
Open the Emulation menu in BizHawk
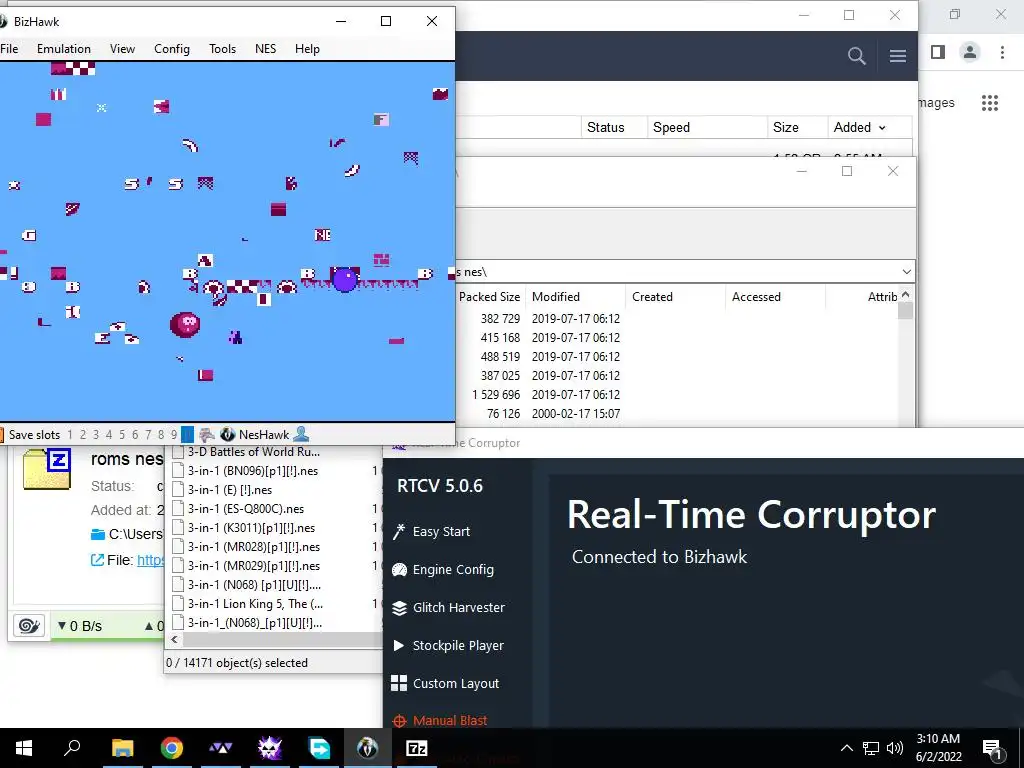pos(63,49)
